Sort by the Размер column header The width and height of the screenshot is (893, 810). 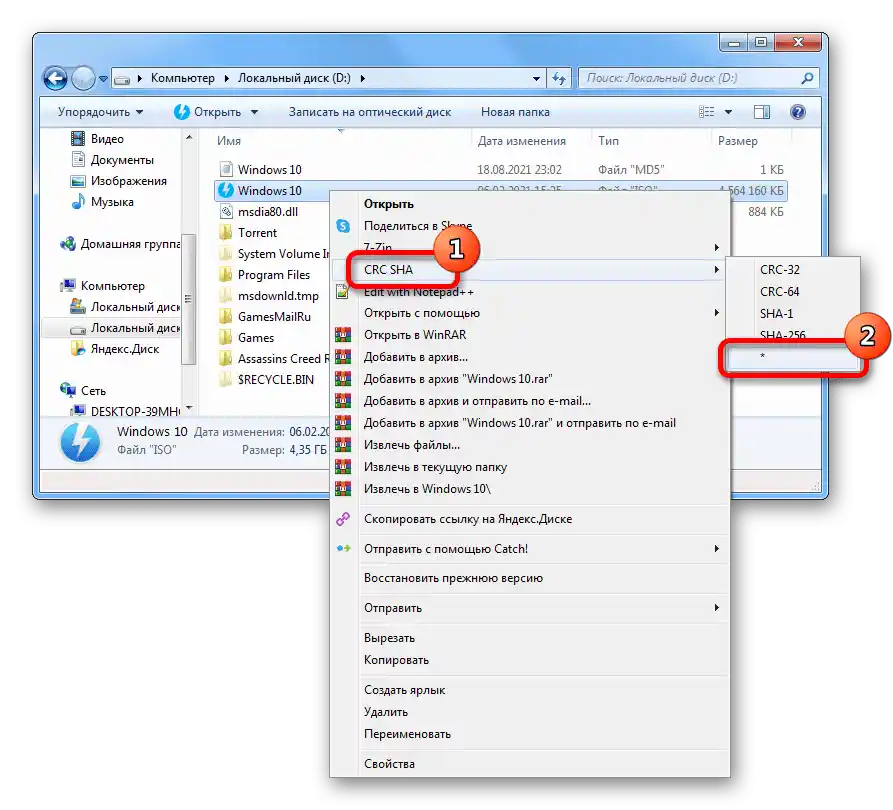click(738, 141)
